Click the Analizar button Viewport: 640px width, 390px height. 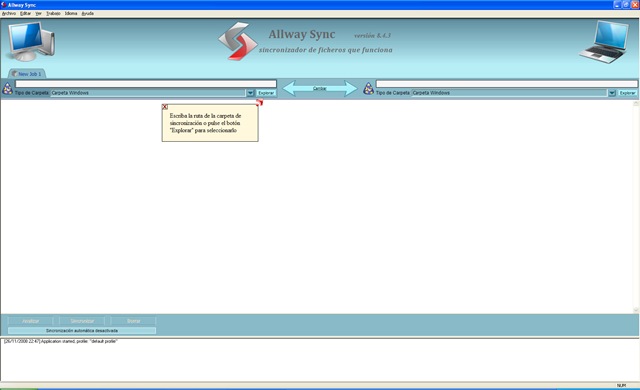[31, 321]
